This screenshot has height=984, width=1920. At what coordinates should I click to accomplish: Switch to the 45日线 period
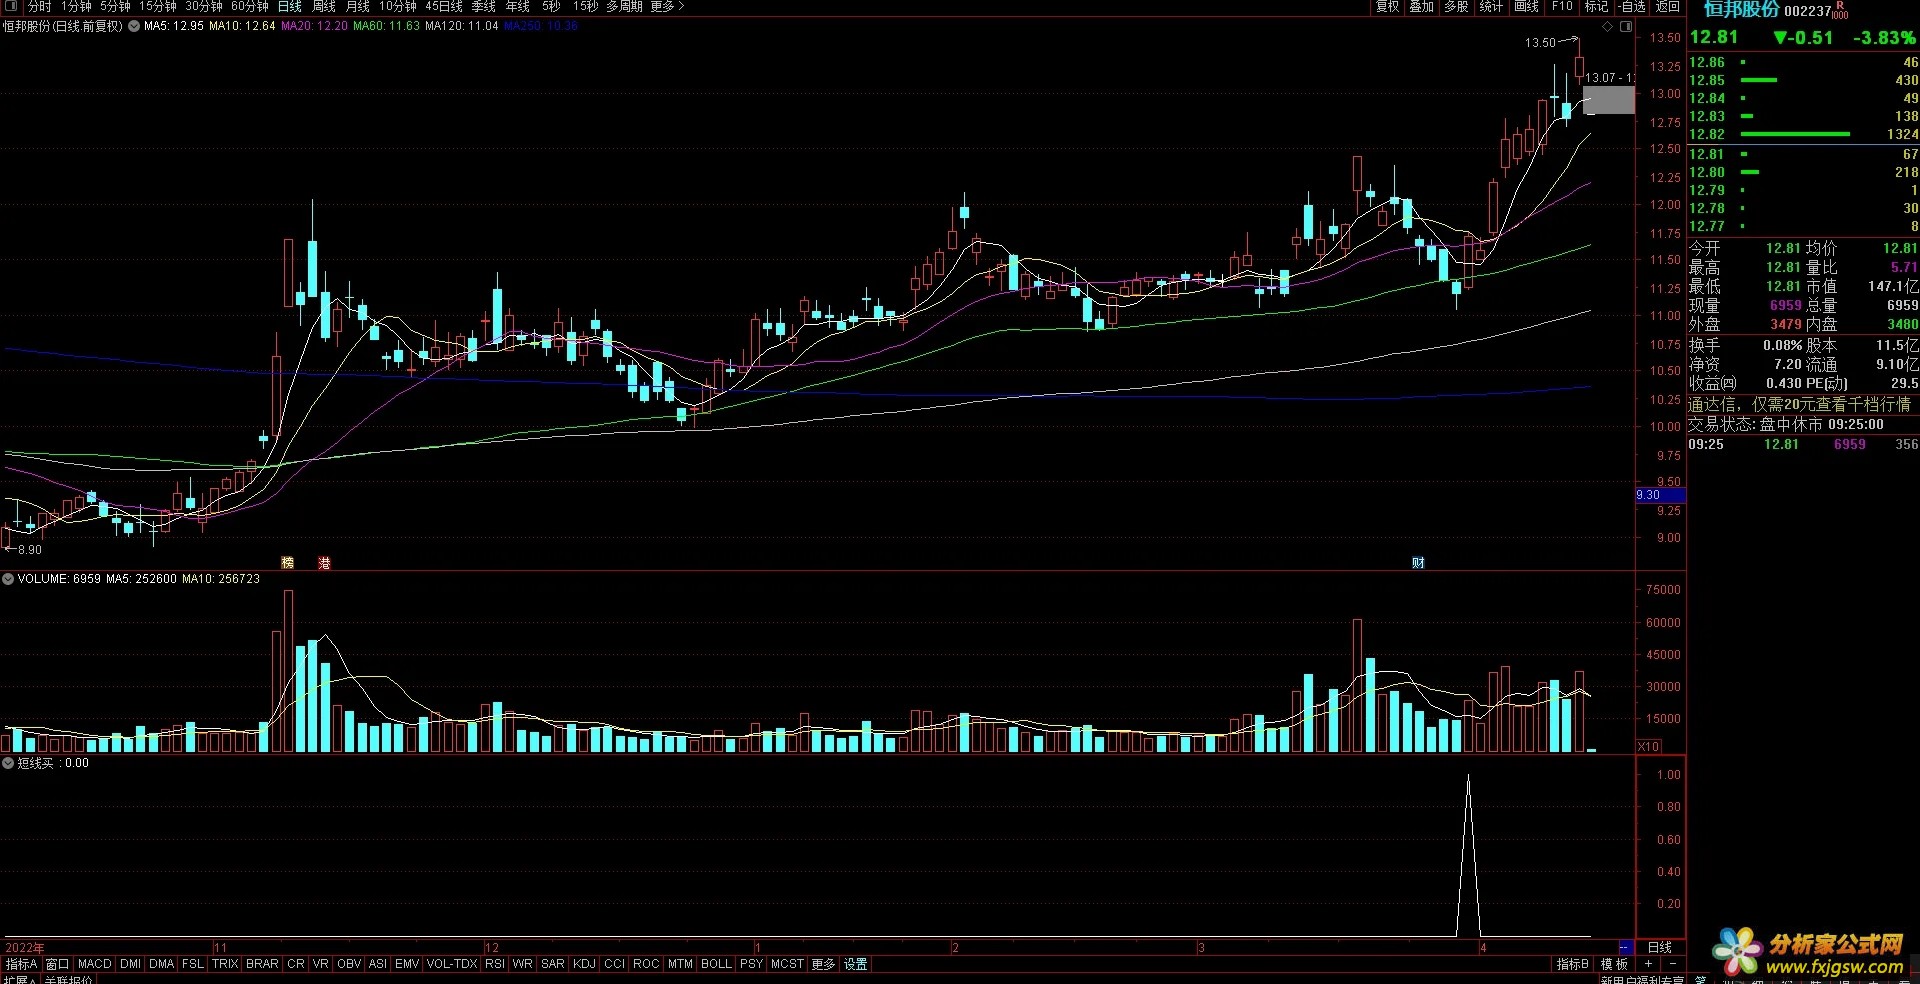[x=444, y=6]
